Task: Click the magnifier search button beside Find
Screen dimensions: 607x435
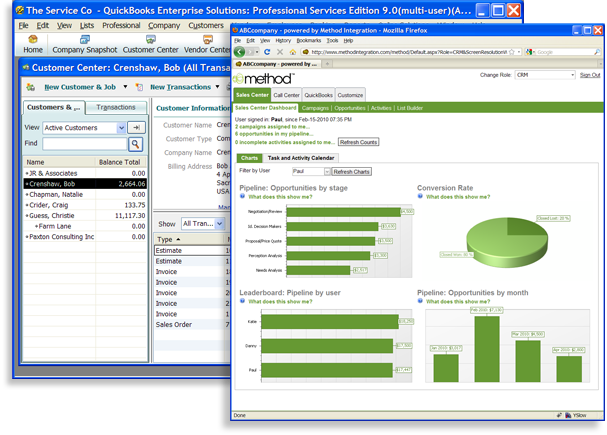Action: pyautogui.click(x=135, y=144)
